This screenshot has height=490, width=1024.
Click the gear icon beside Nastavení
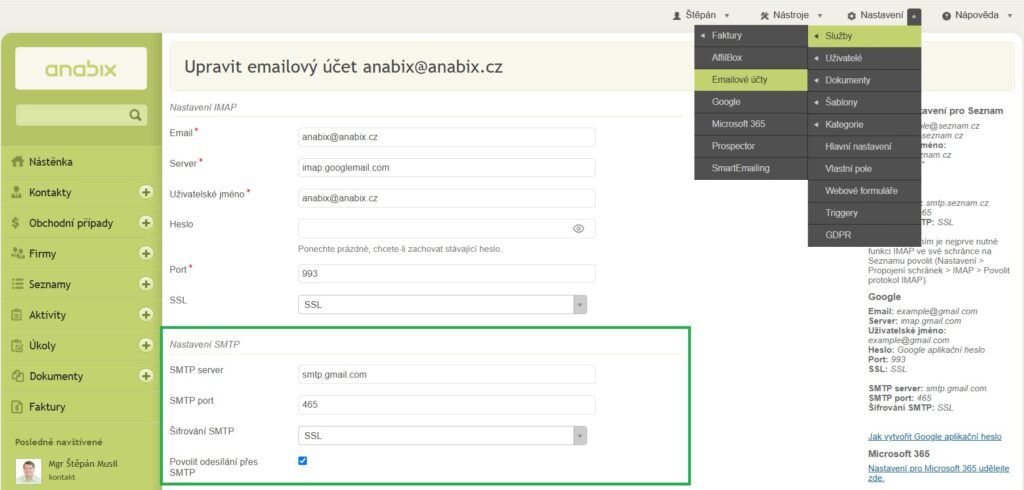[852, 16]
